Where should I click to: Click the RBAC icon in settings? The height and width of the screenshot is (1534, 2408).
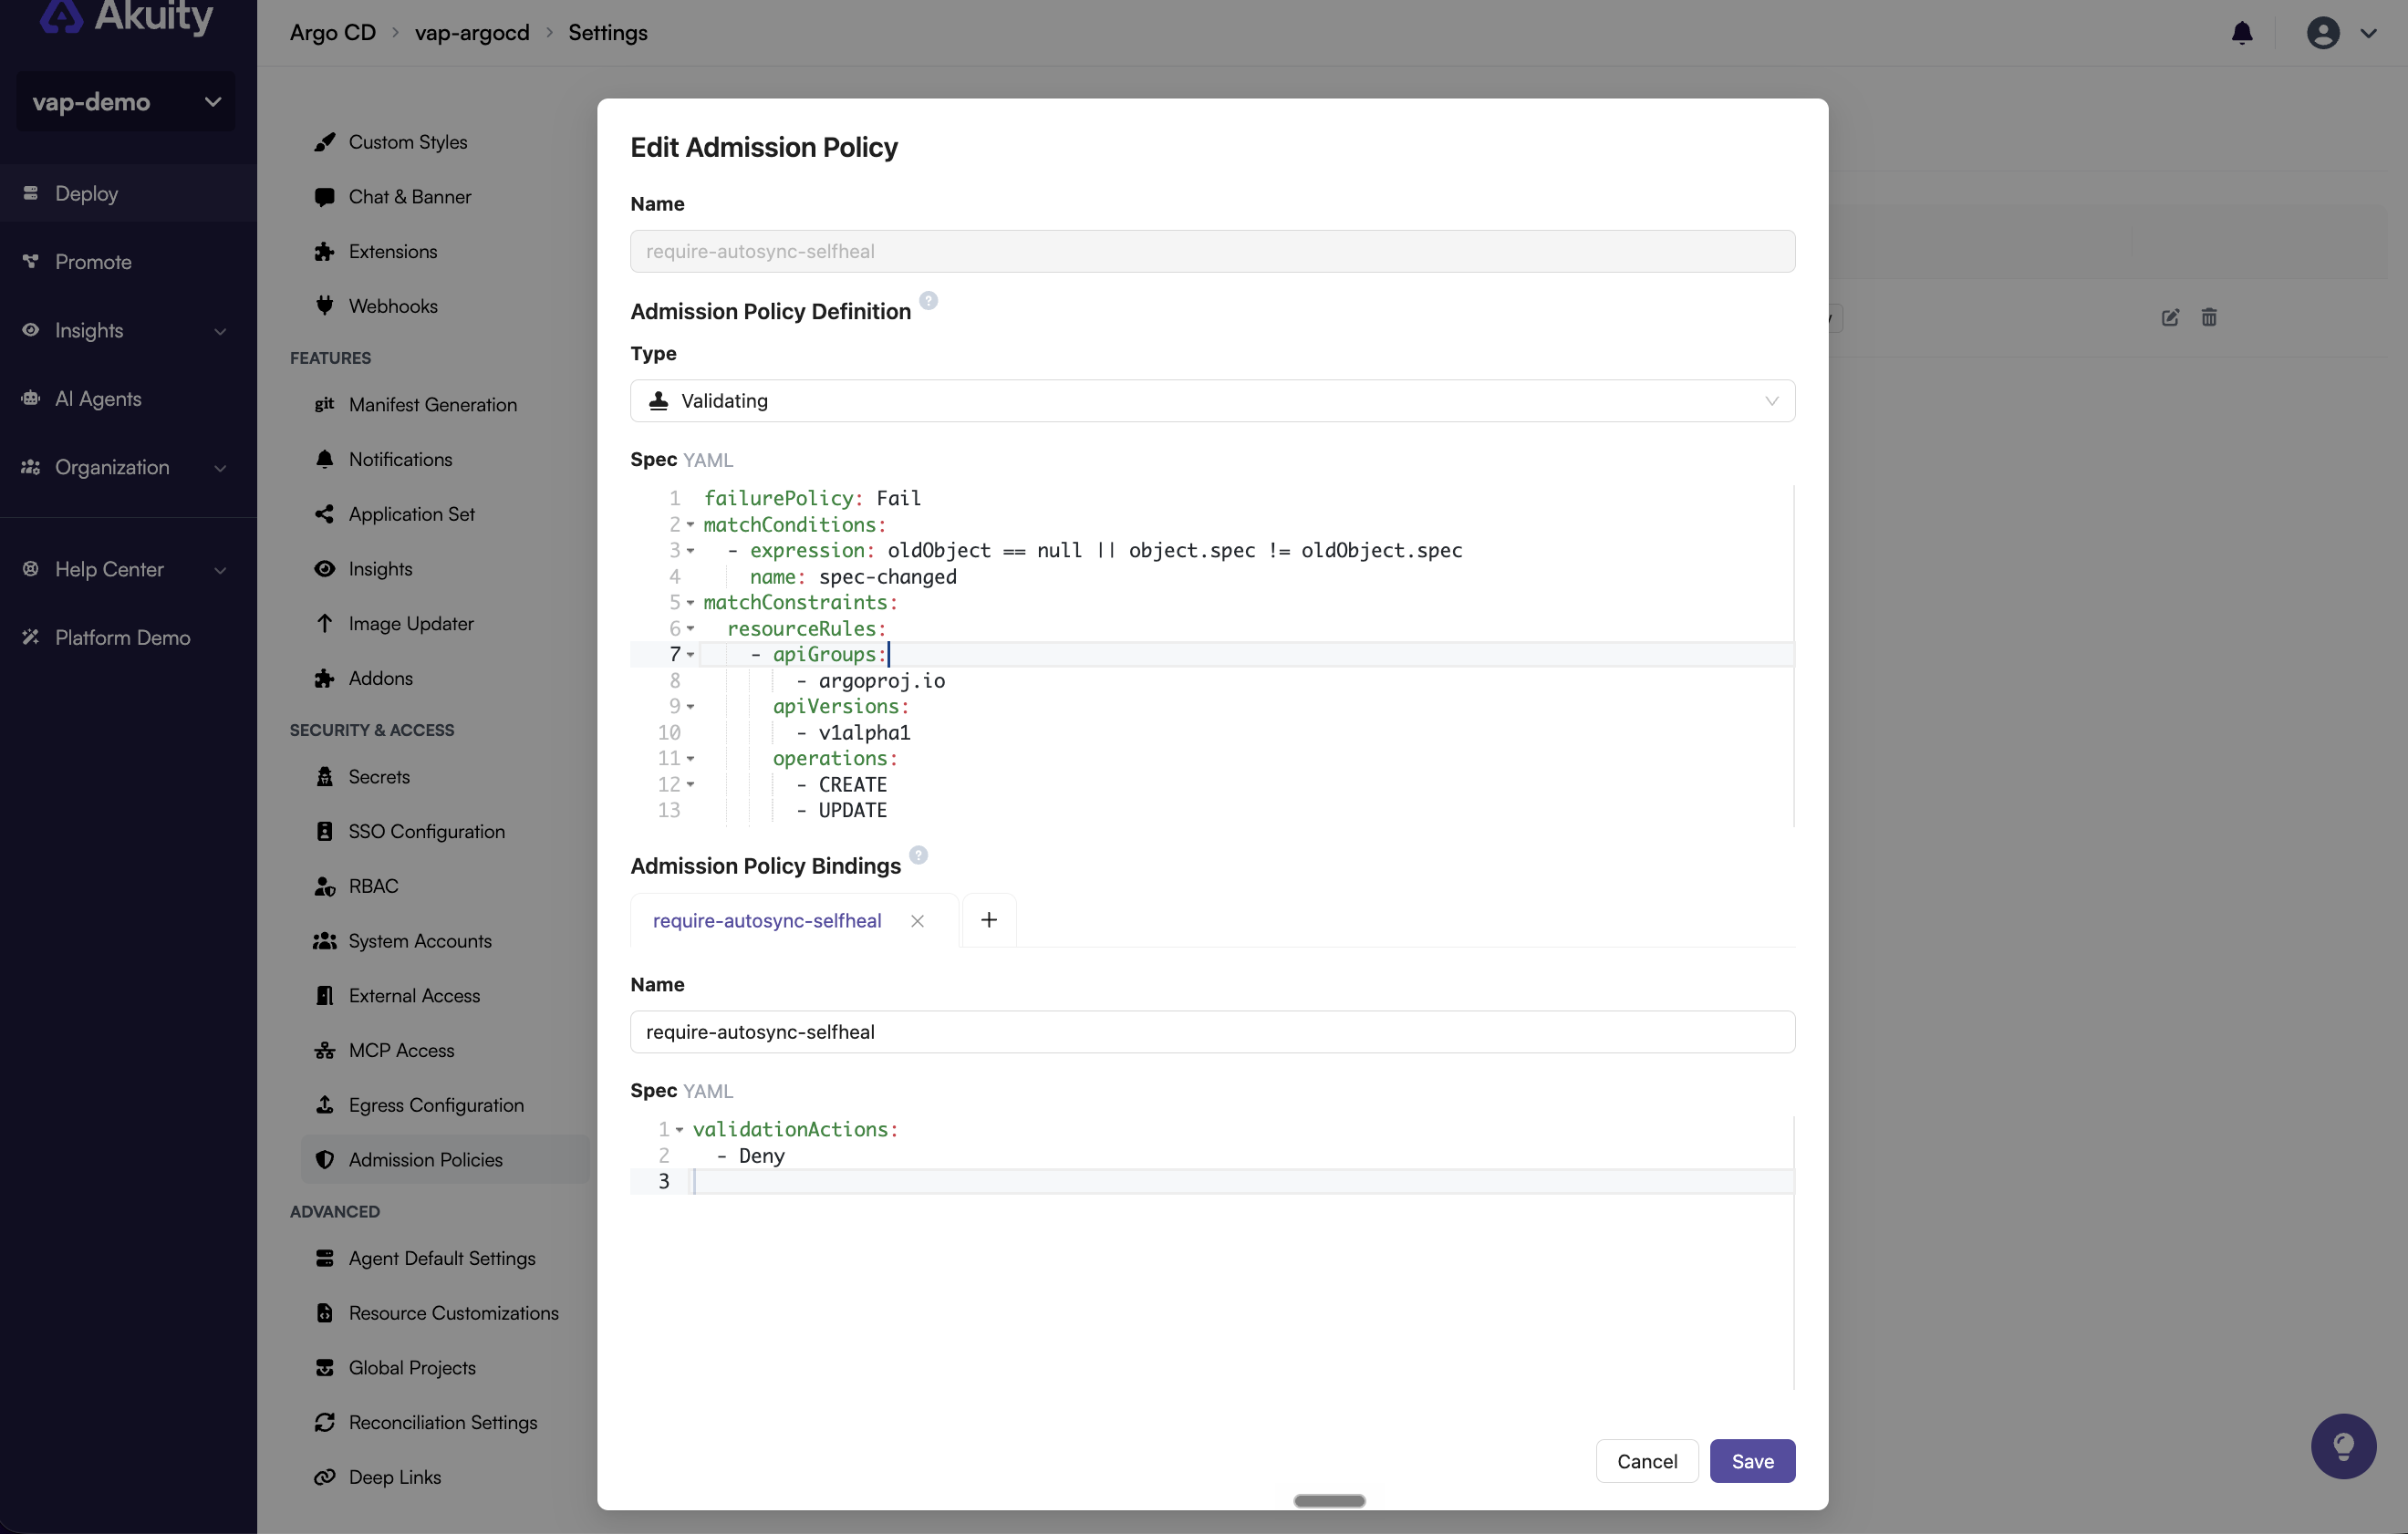pos(324,886)
